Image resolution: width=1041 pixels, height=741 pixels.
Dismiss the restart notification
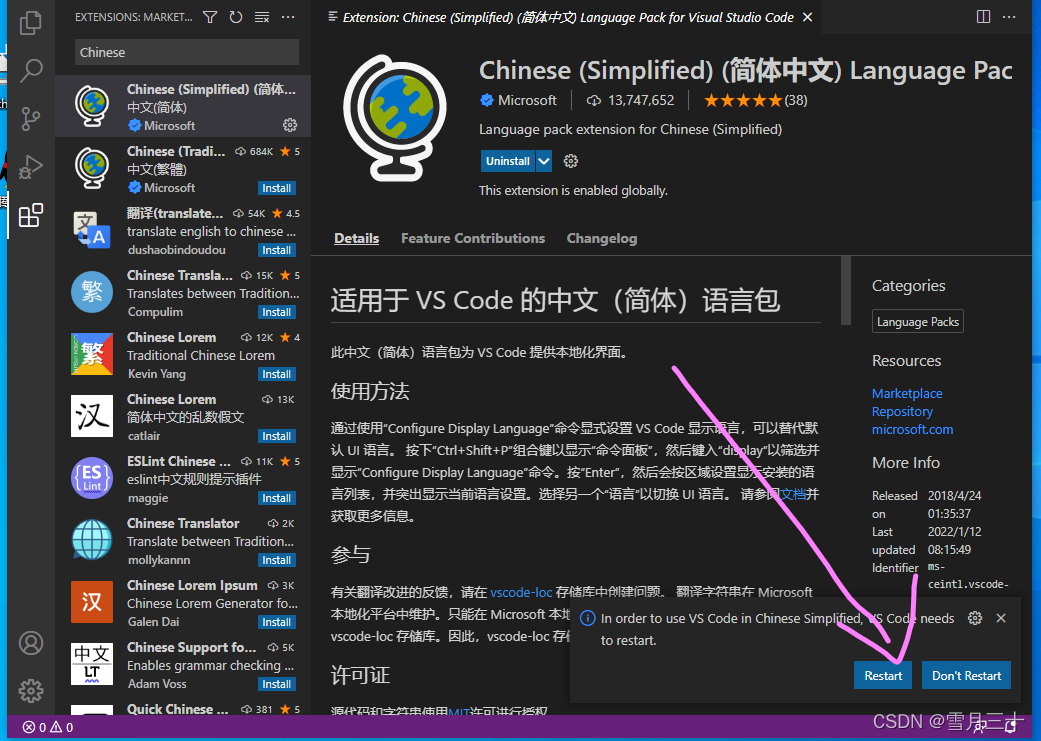pos(1001,618)
